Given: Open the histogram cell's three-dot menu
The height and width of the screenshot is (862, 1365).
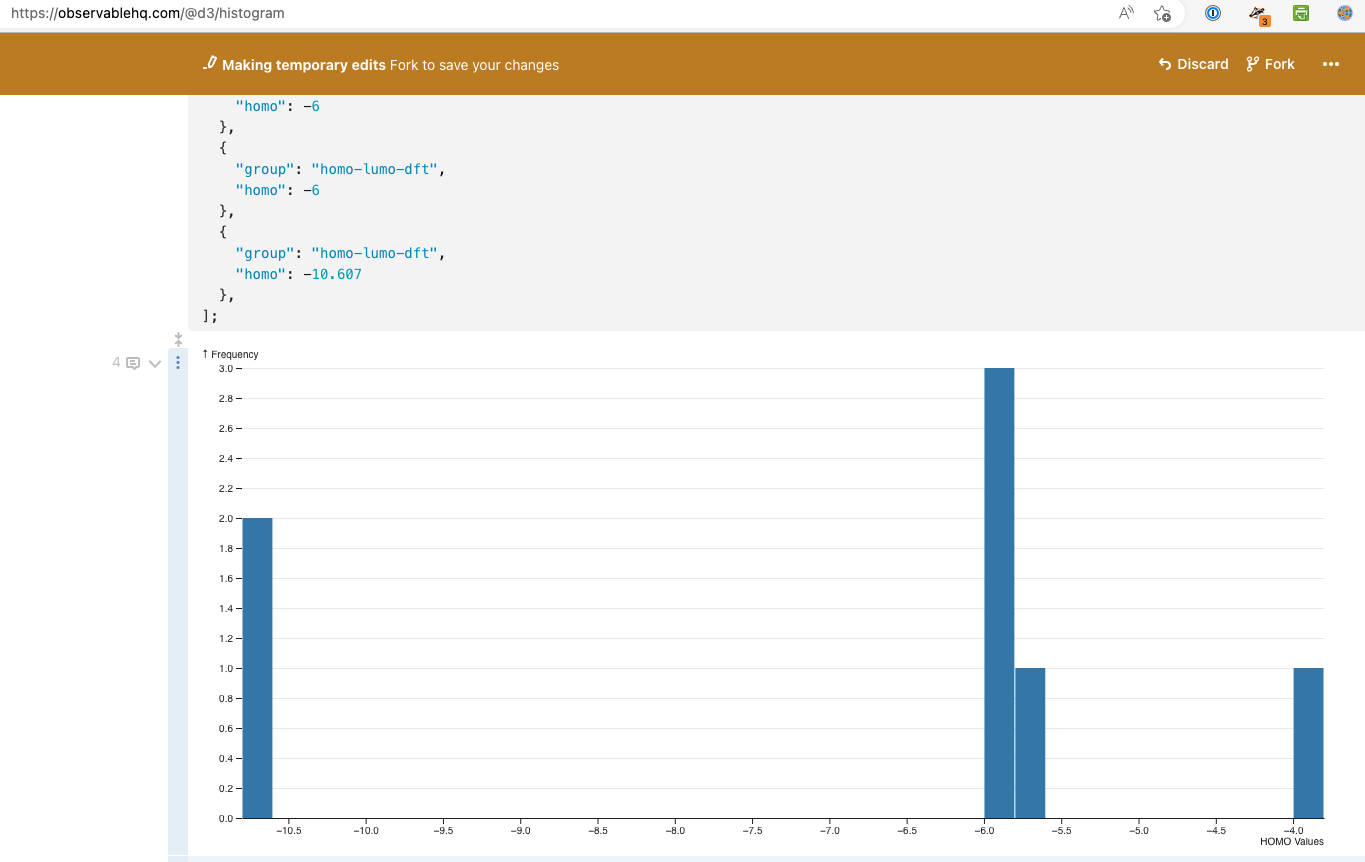Looking at the screenshot, I should (x=178, y=363).
